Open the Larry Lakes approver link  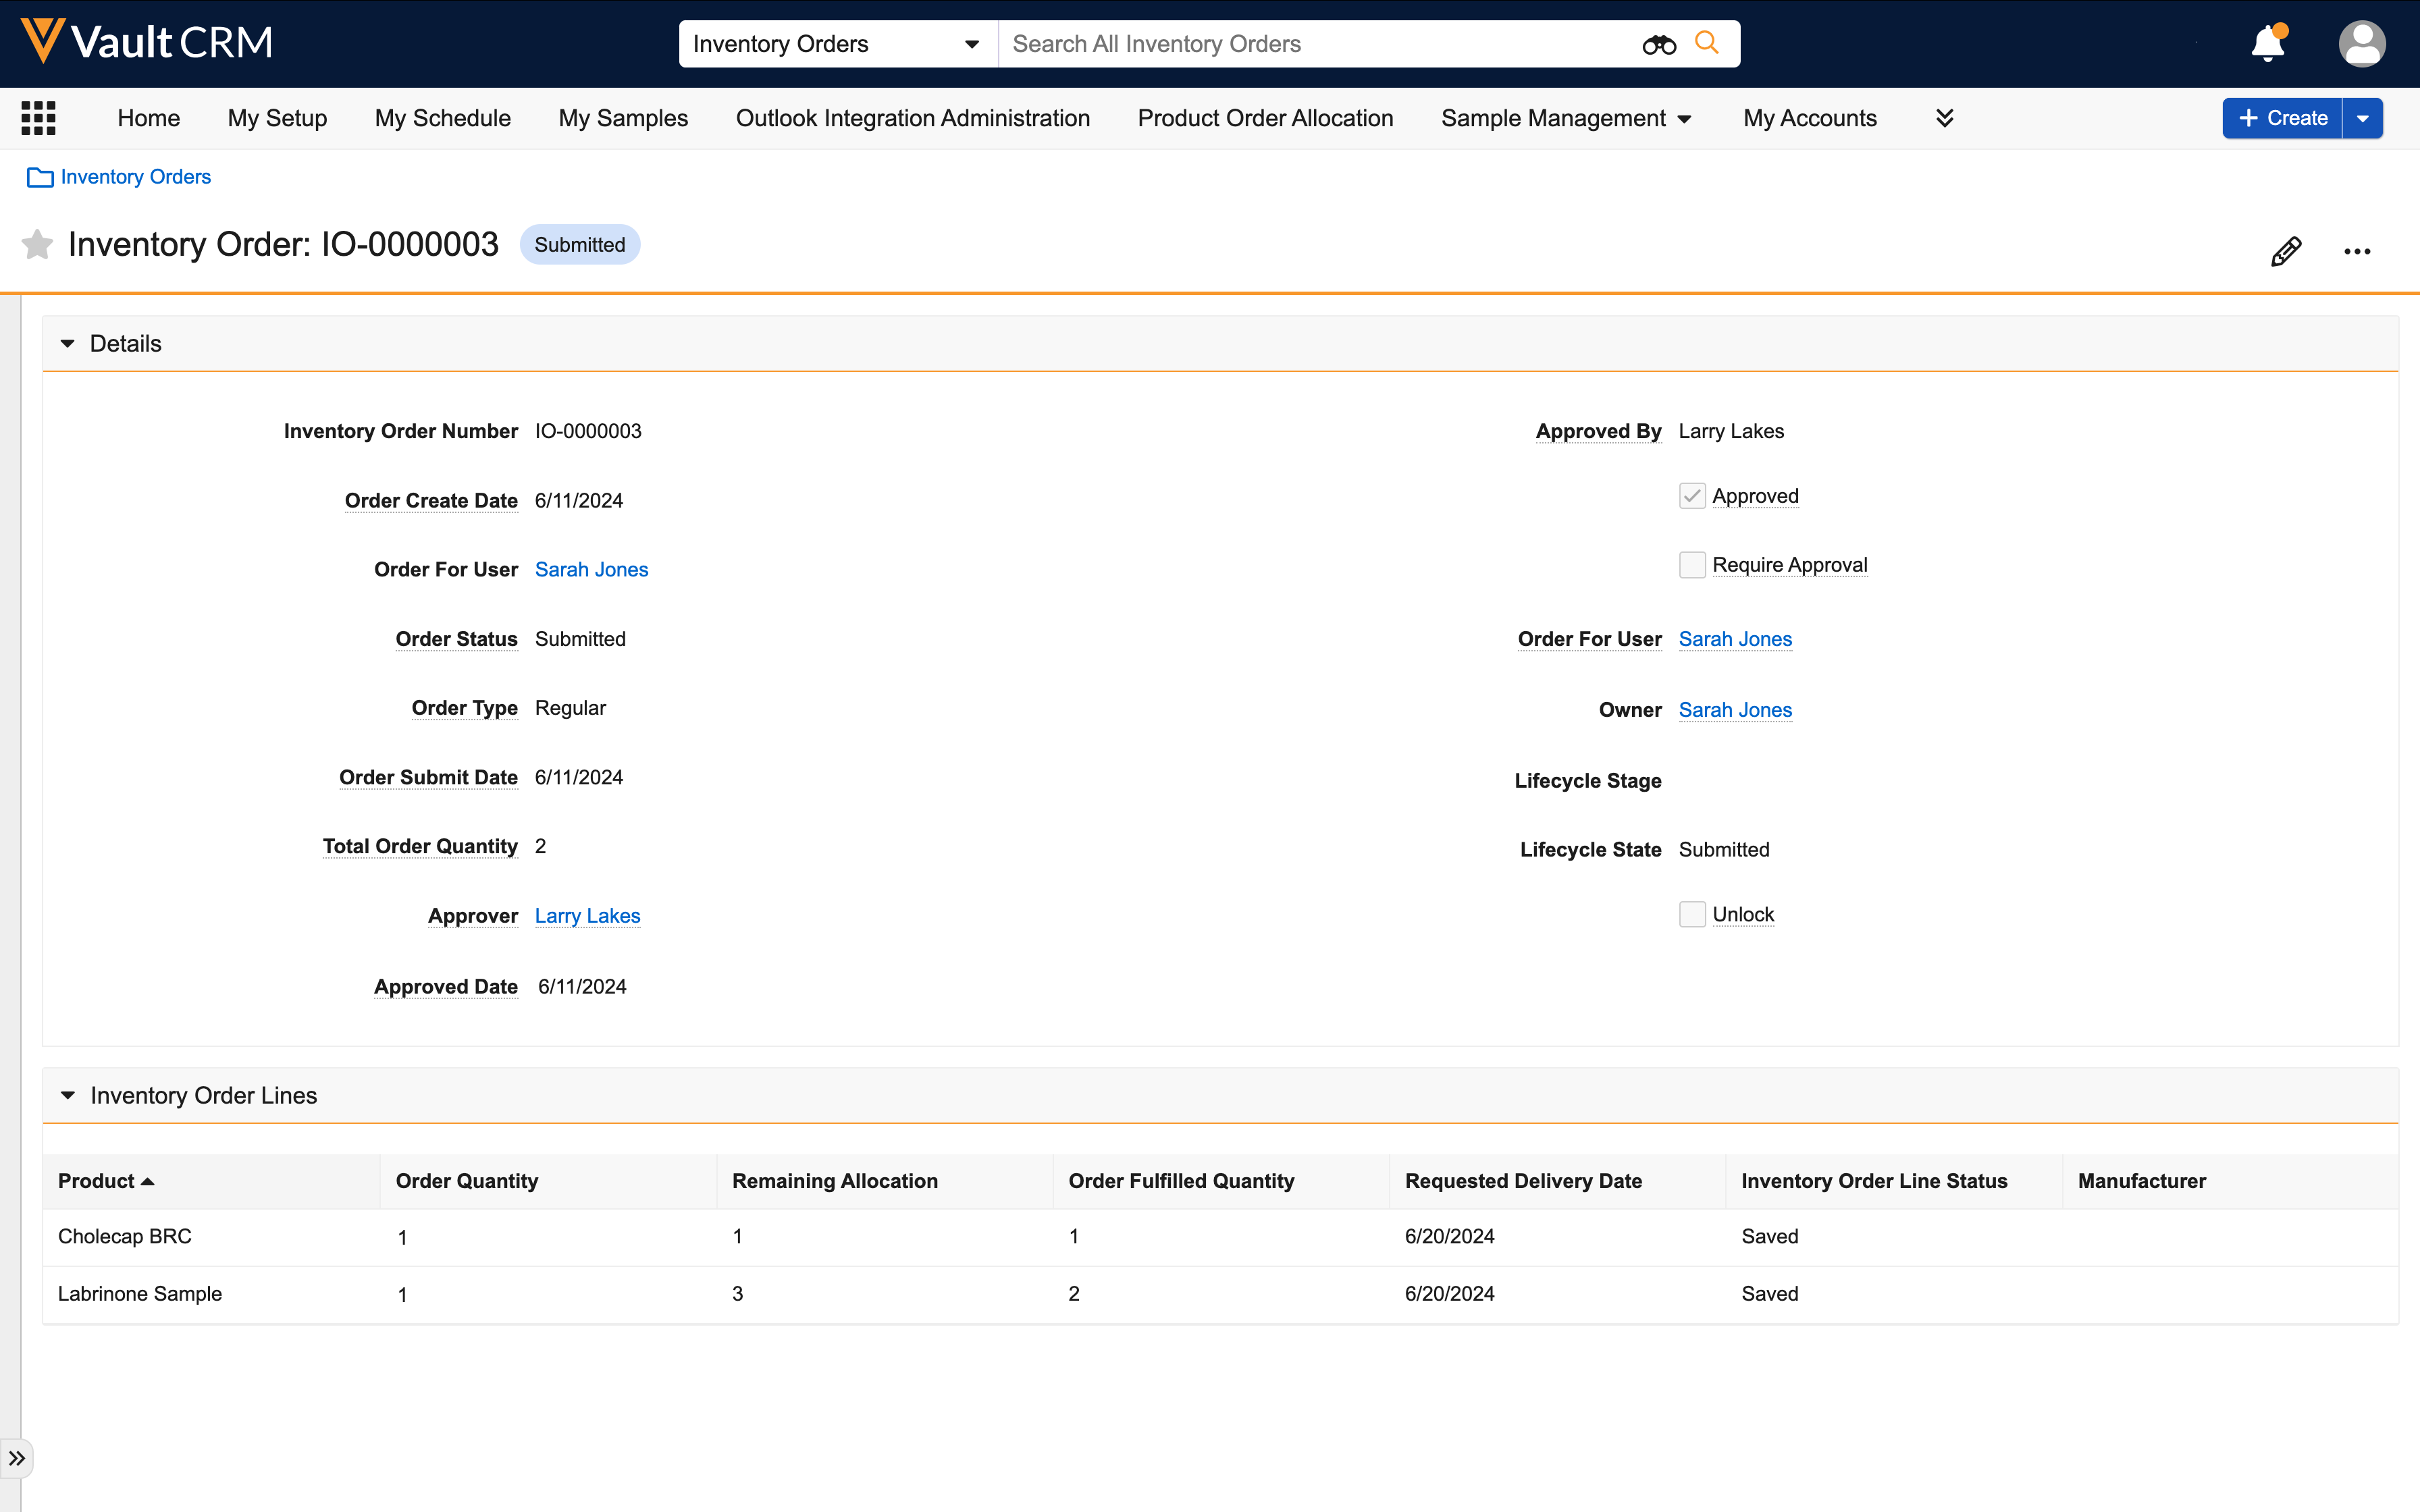587,916
